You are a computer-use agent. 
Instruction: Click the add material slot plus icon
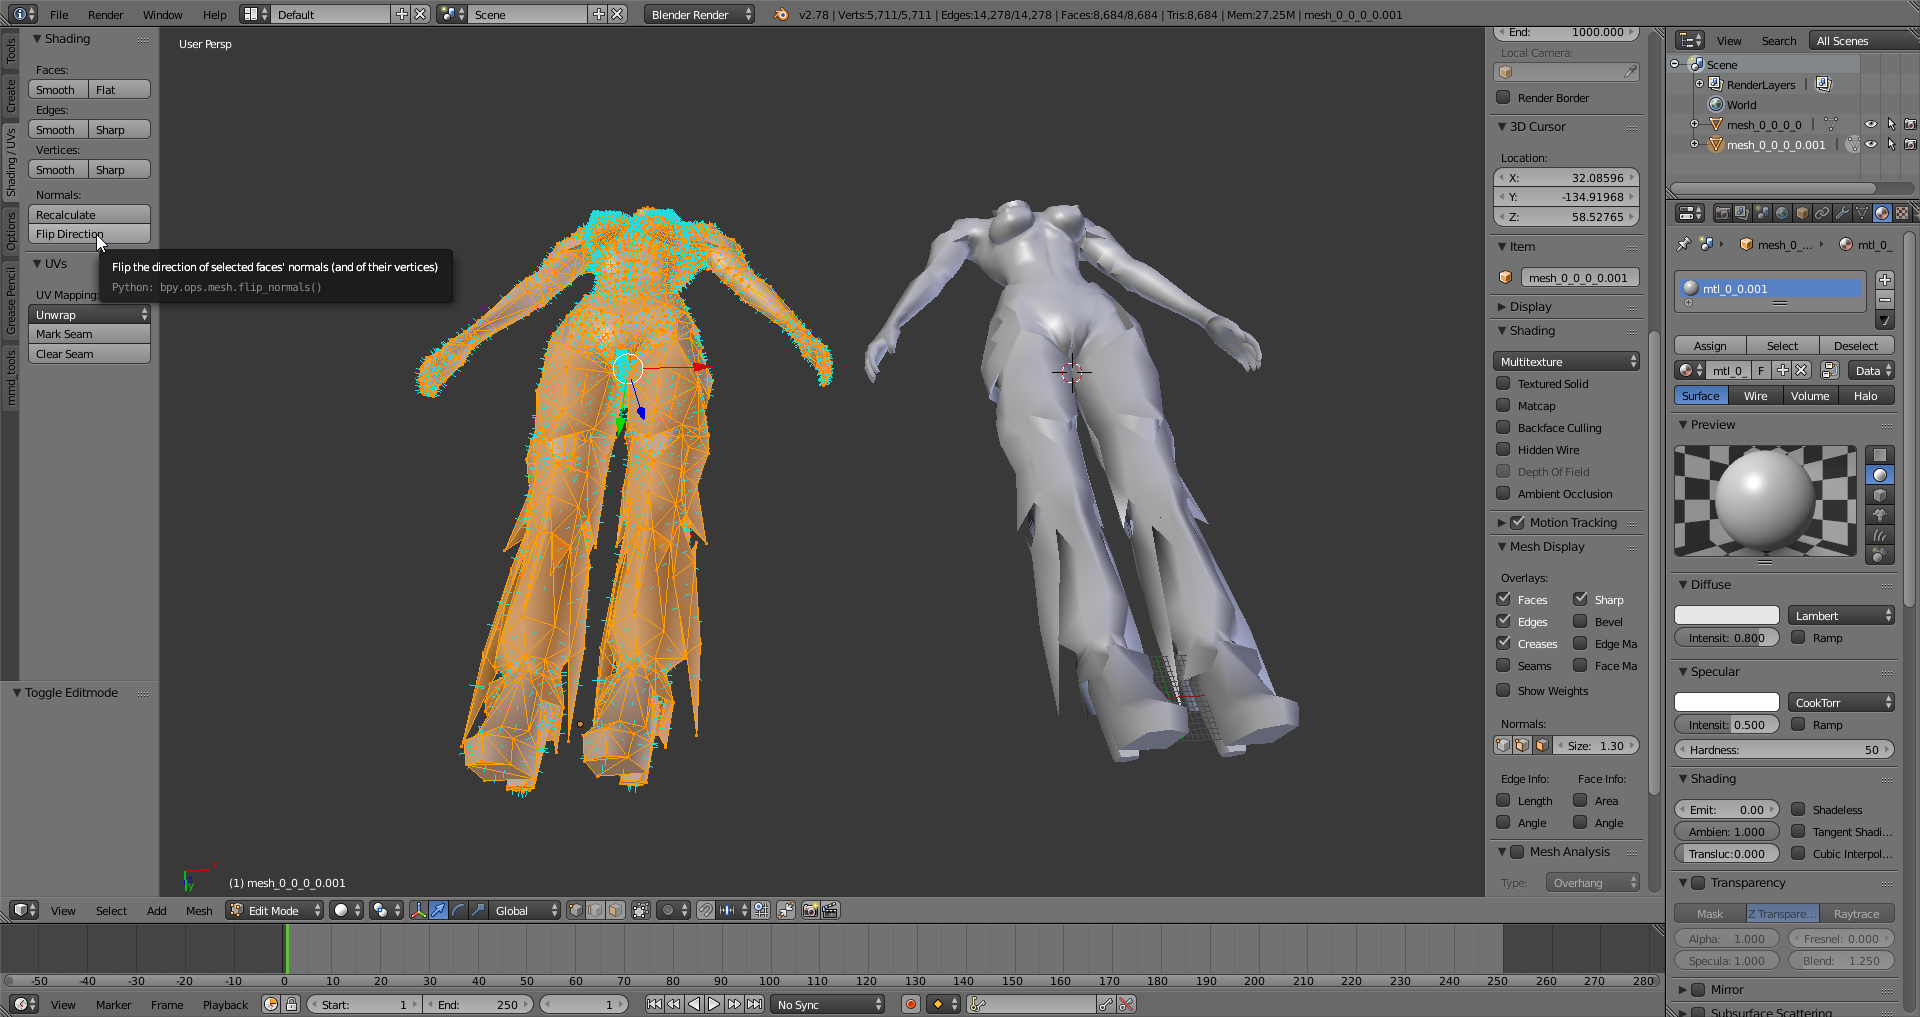click(1885, 280)
